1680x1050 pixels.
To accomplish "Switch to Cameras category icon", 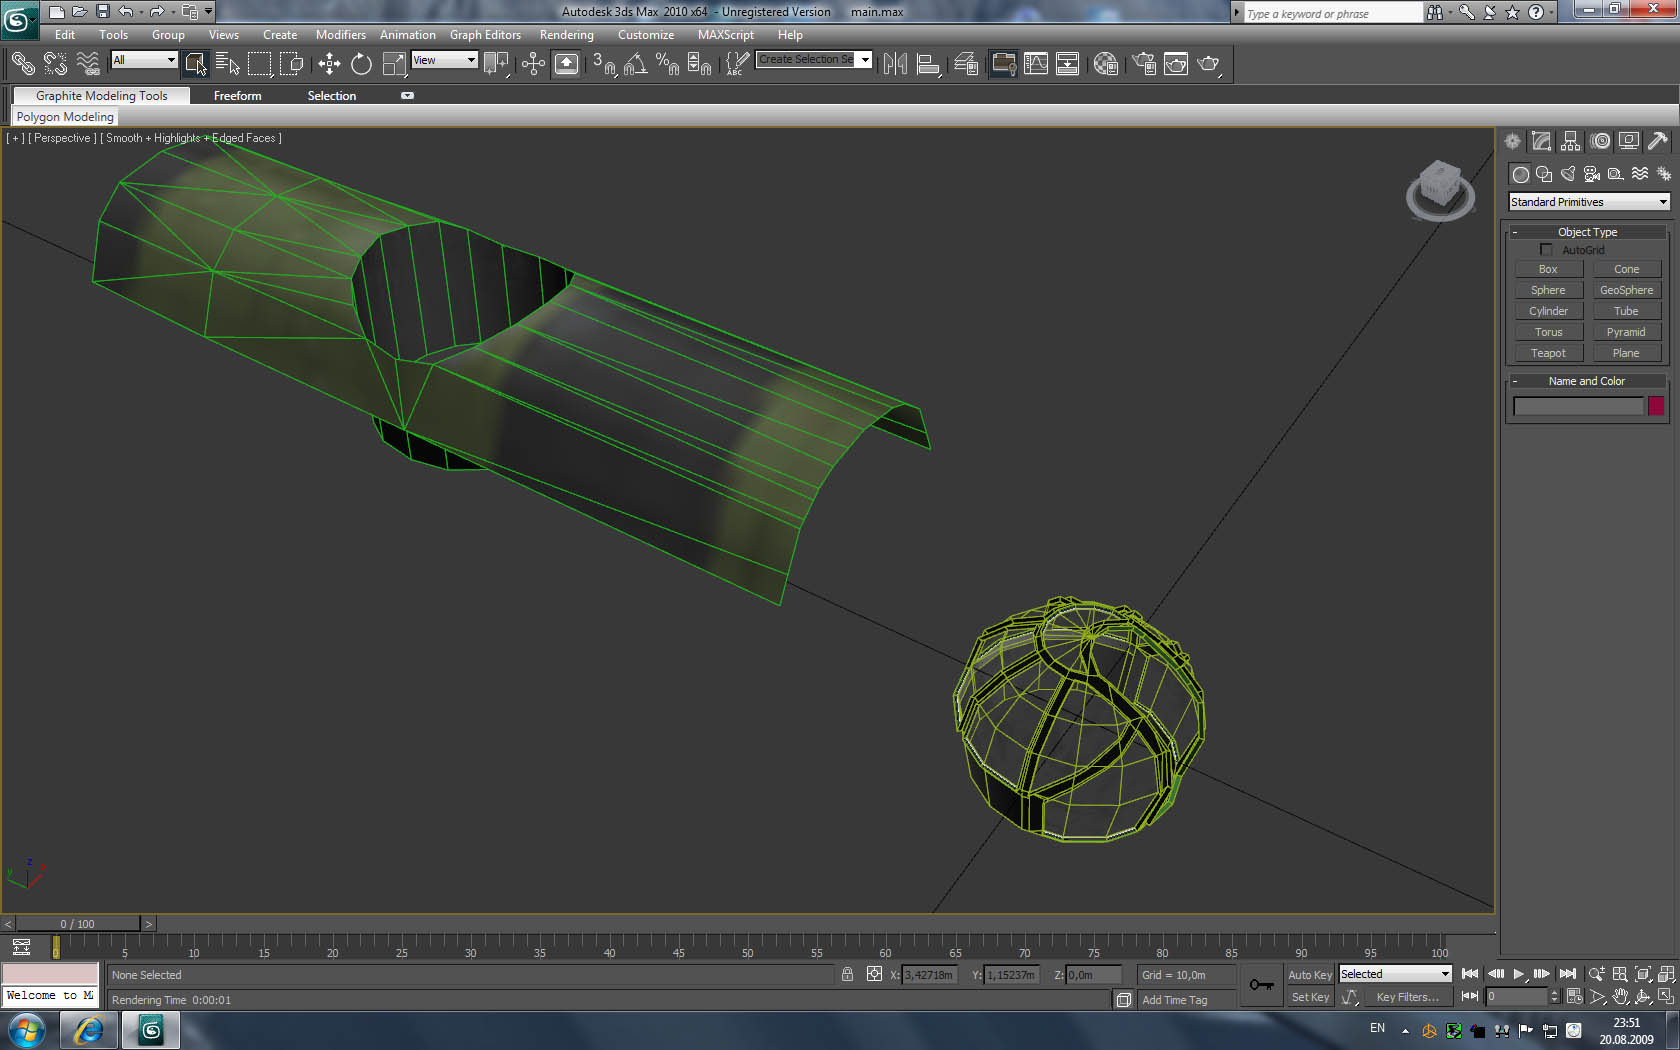I will click(1592, 174).
